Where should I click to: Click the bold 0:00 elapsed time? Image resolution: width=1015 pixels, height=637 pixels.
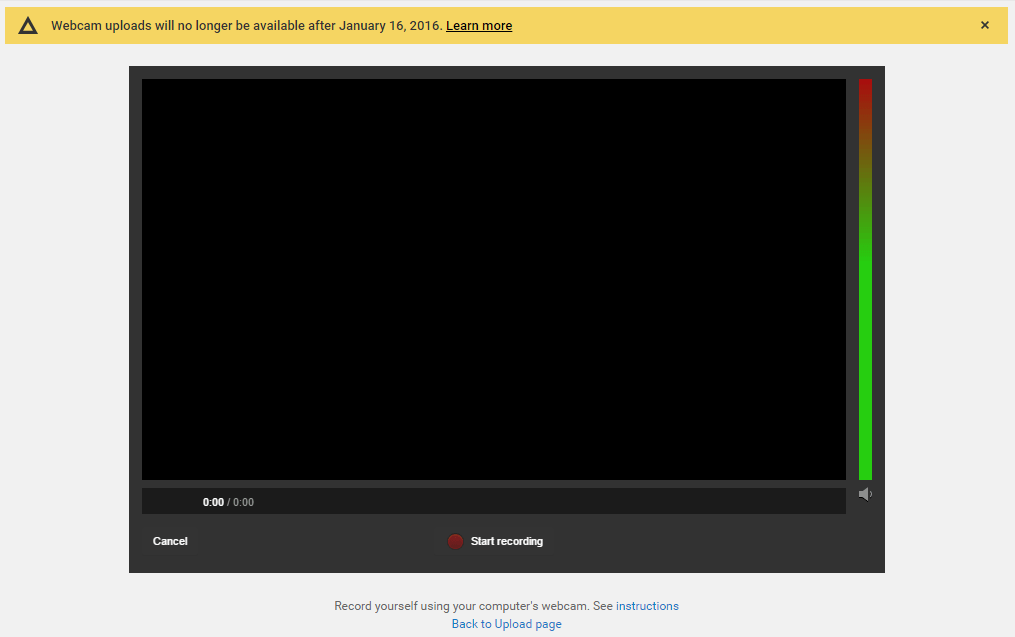tap(213, 502)
